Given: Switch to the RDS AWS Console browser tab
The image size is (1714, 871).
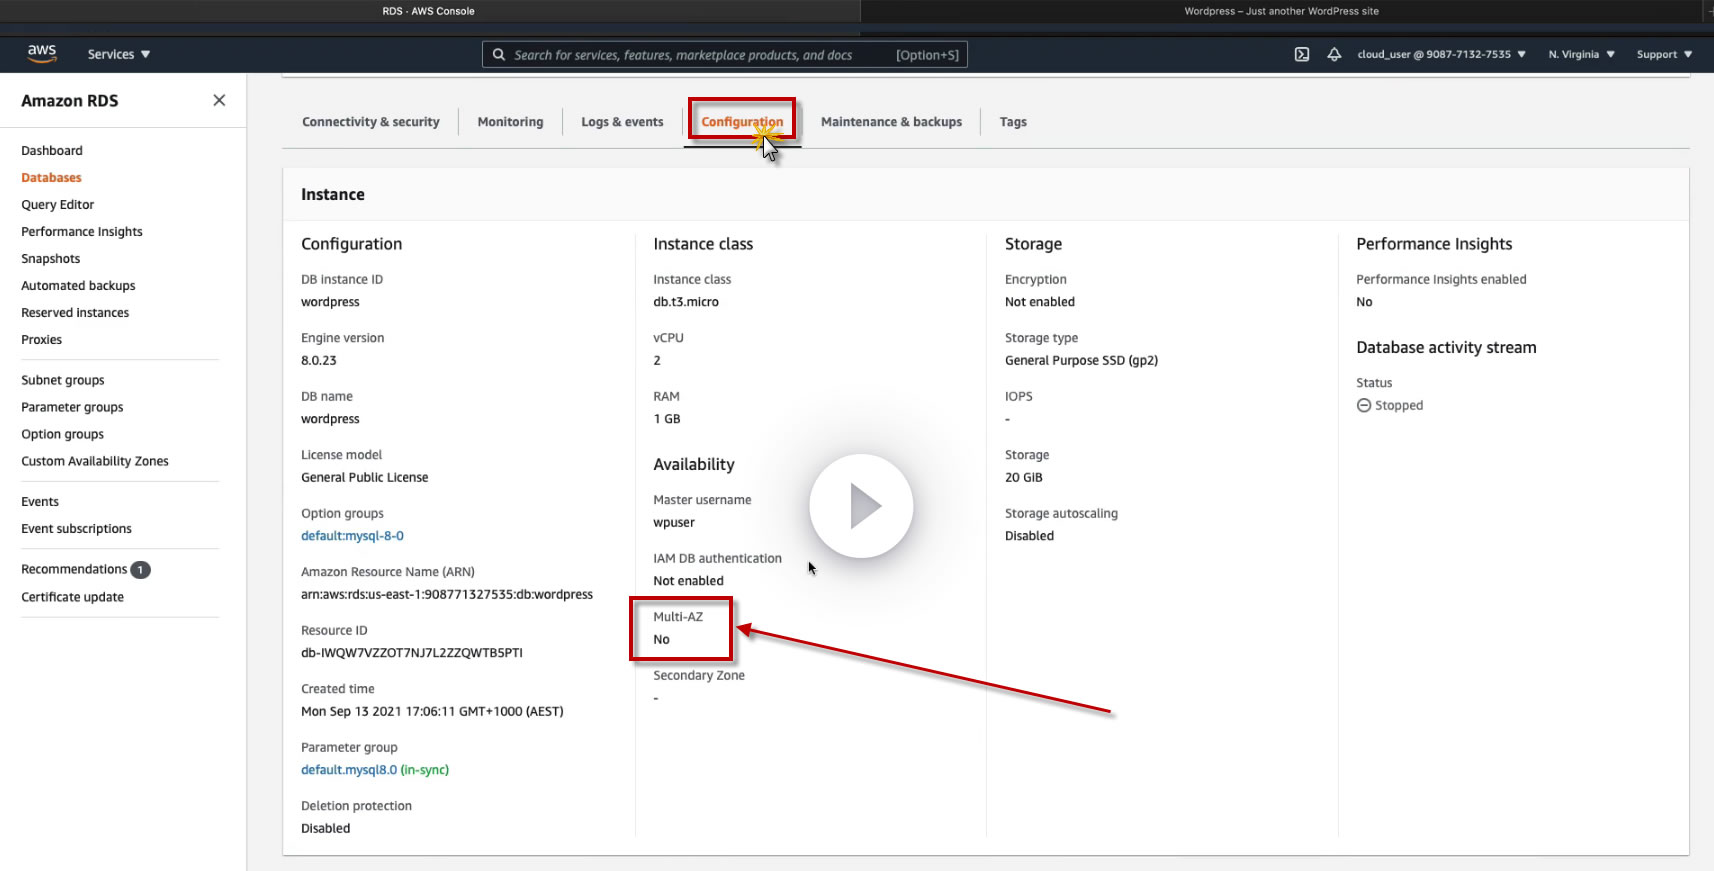Looking at the screenshot, I should coord(429,11).
